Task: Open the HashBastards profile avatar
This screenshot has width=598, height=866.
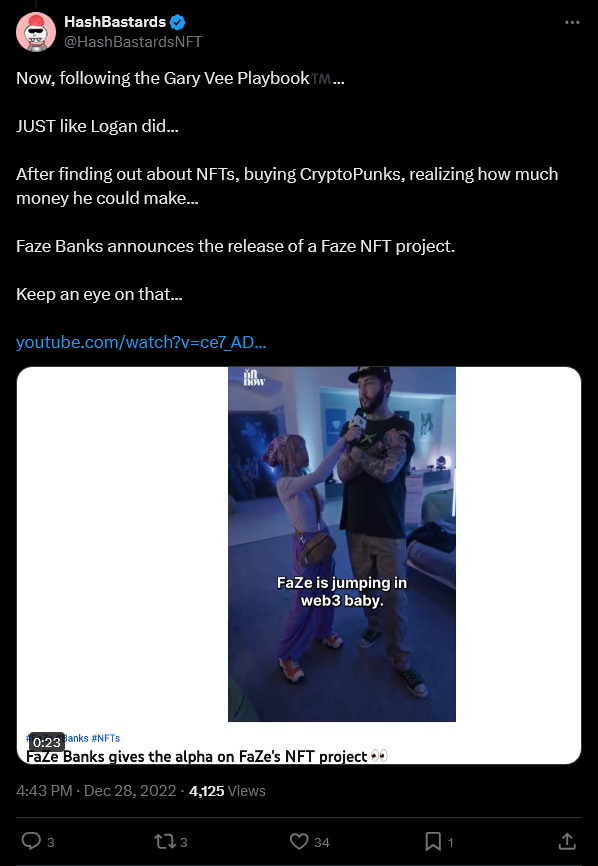Action: pyautogui.click(x=36, y=32)
